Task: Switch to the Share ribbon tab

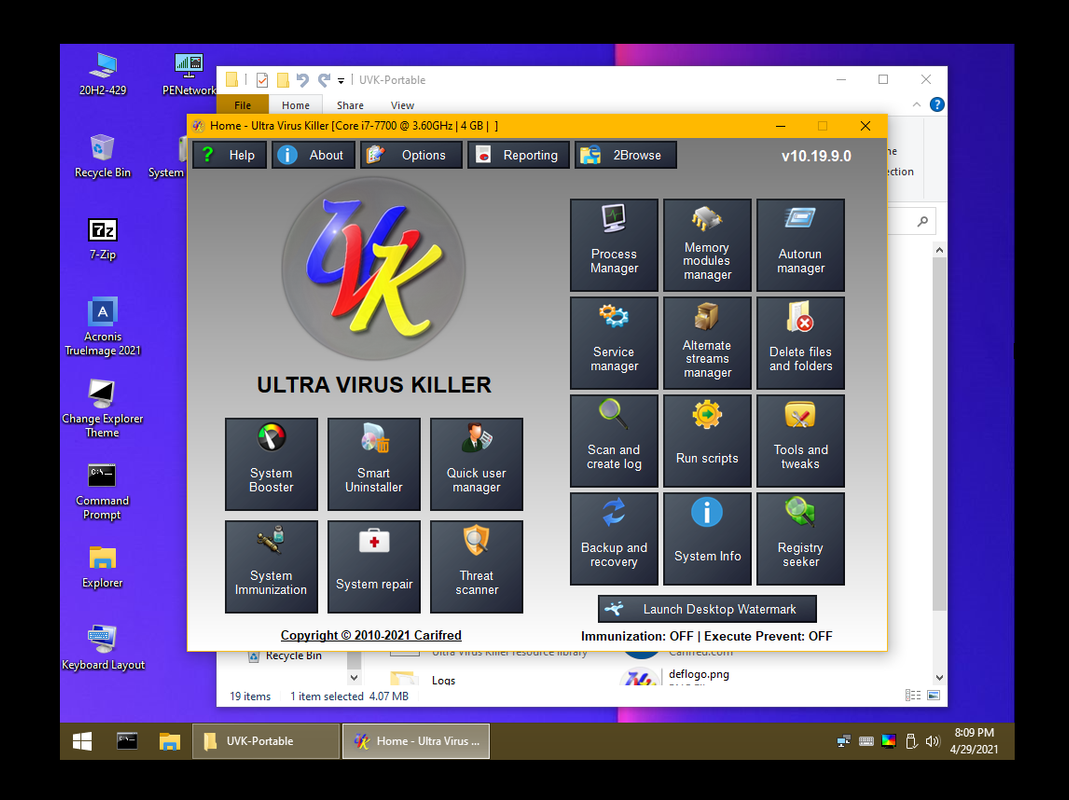Action: pos(350,105)
